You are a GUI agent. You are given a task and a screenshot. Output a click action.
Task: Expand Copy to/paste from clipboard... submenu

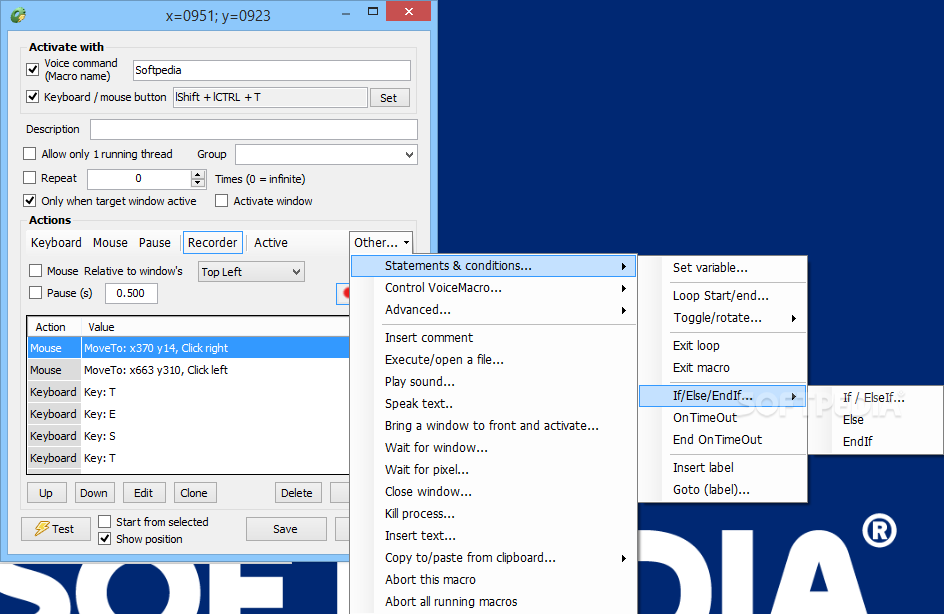[493, 558]
